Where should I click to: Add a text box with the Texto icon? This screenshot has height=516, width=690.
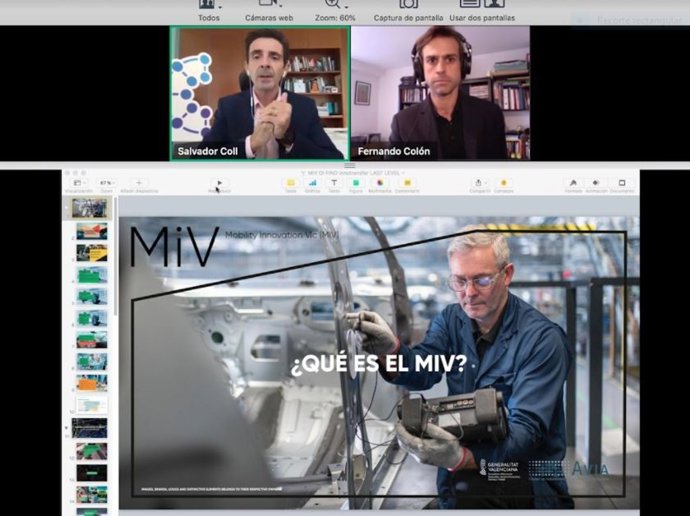click(x=334, y=183)
